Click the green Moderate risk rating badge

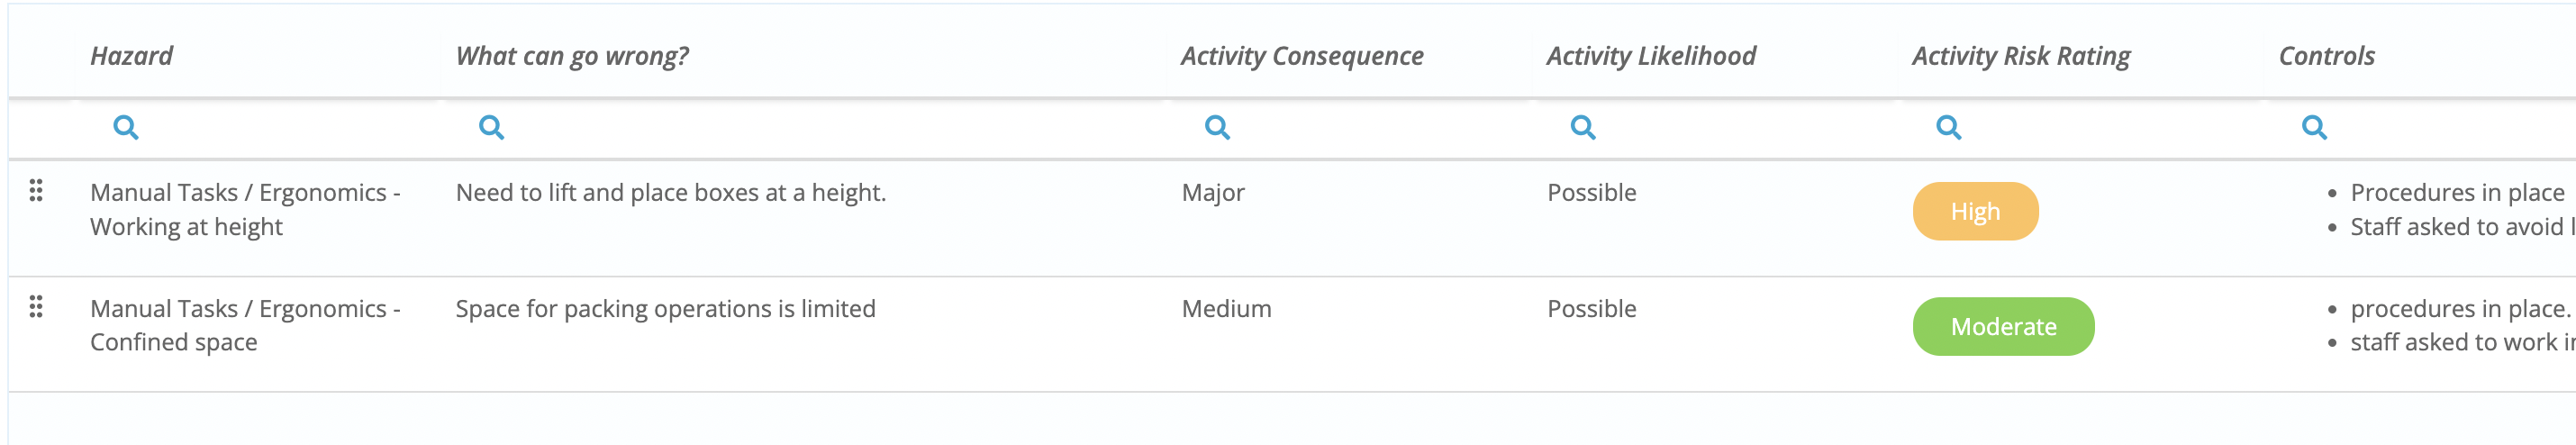(2003, 326)
